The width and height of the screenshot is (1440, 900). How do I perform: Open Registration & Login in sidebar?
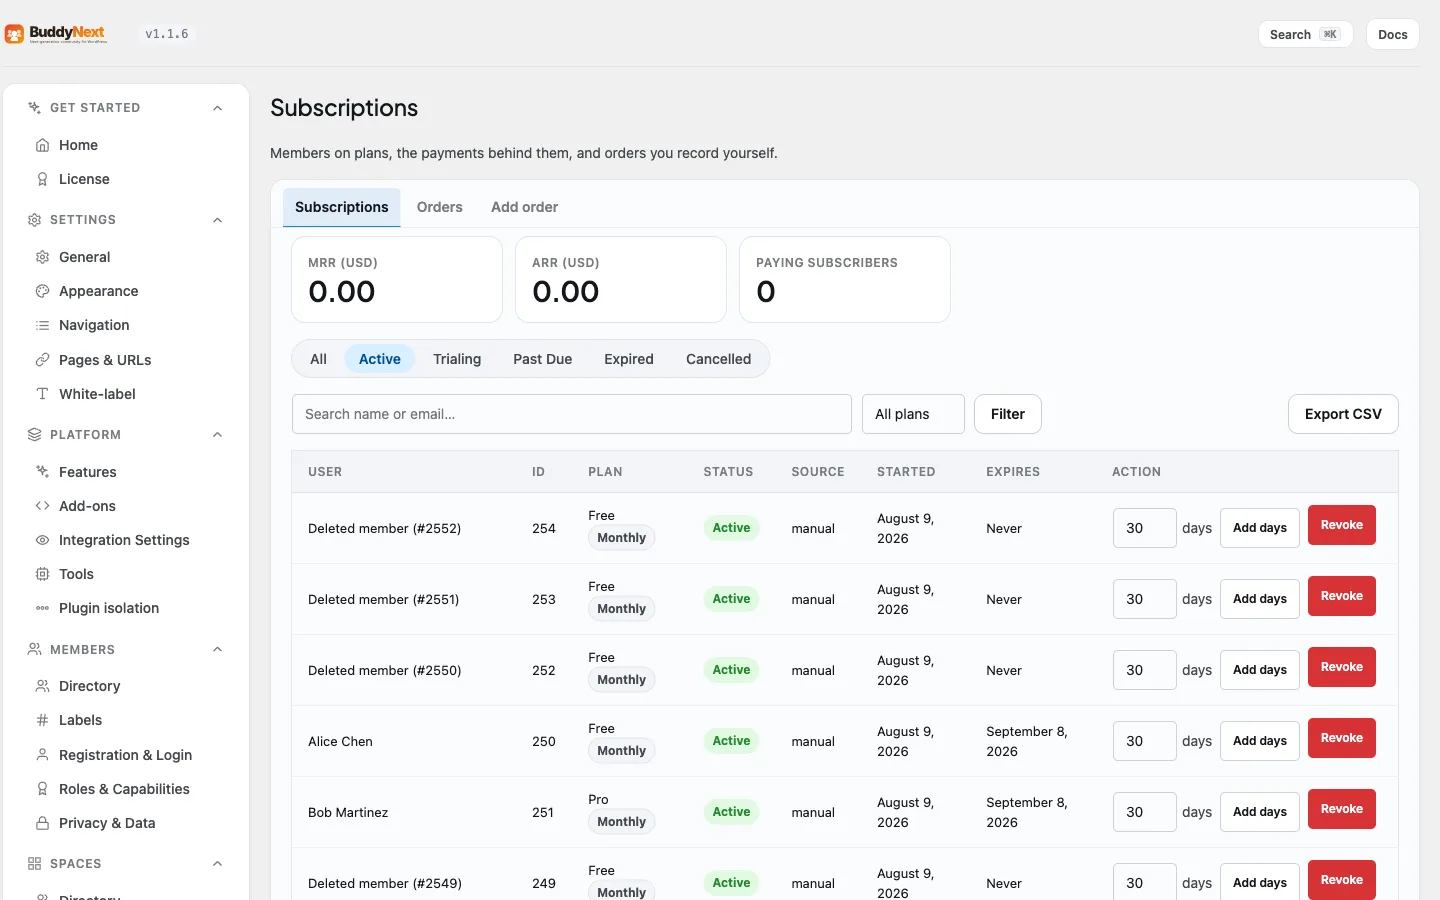click(x=125, y=755)
